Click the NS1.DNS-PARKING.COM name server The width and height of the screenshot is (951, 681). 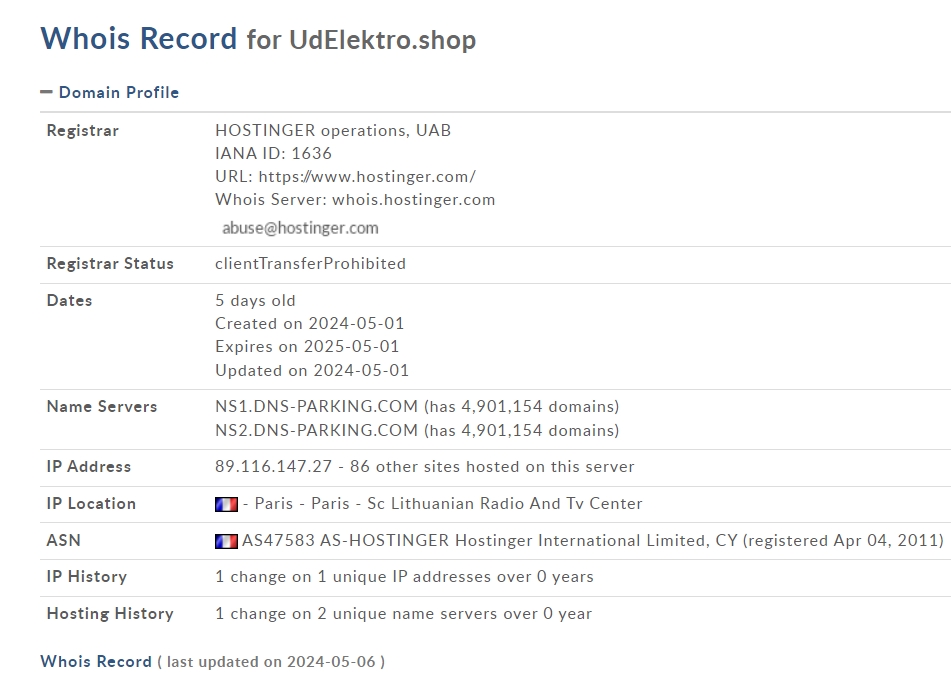[317, 406]
